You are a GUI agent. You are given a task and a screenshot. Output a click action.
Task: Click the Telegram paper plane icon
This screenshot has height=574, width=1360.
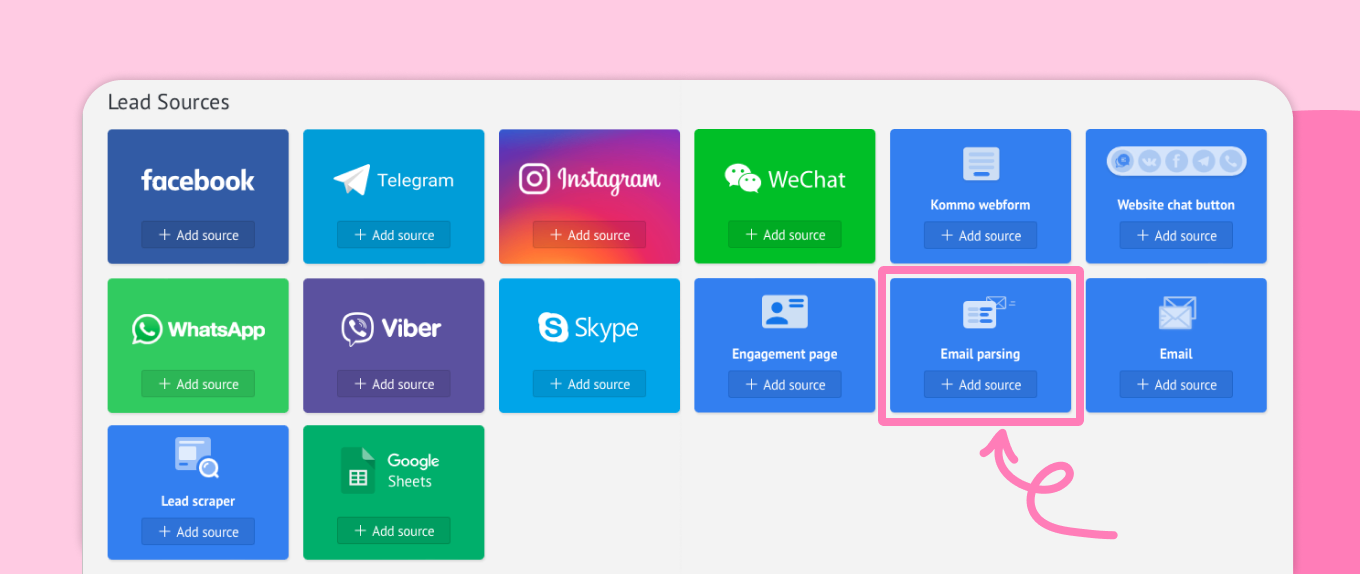(x=351, y=180)
